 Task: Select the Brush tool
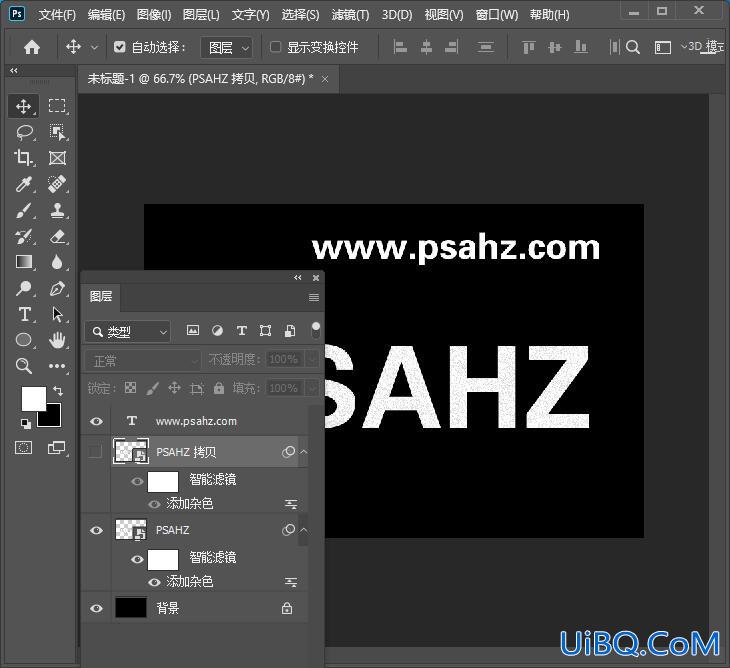[23, 210]
